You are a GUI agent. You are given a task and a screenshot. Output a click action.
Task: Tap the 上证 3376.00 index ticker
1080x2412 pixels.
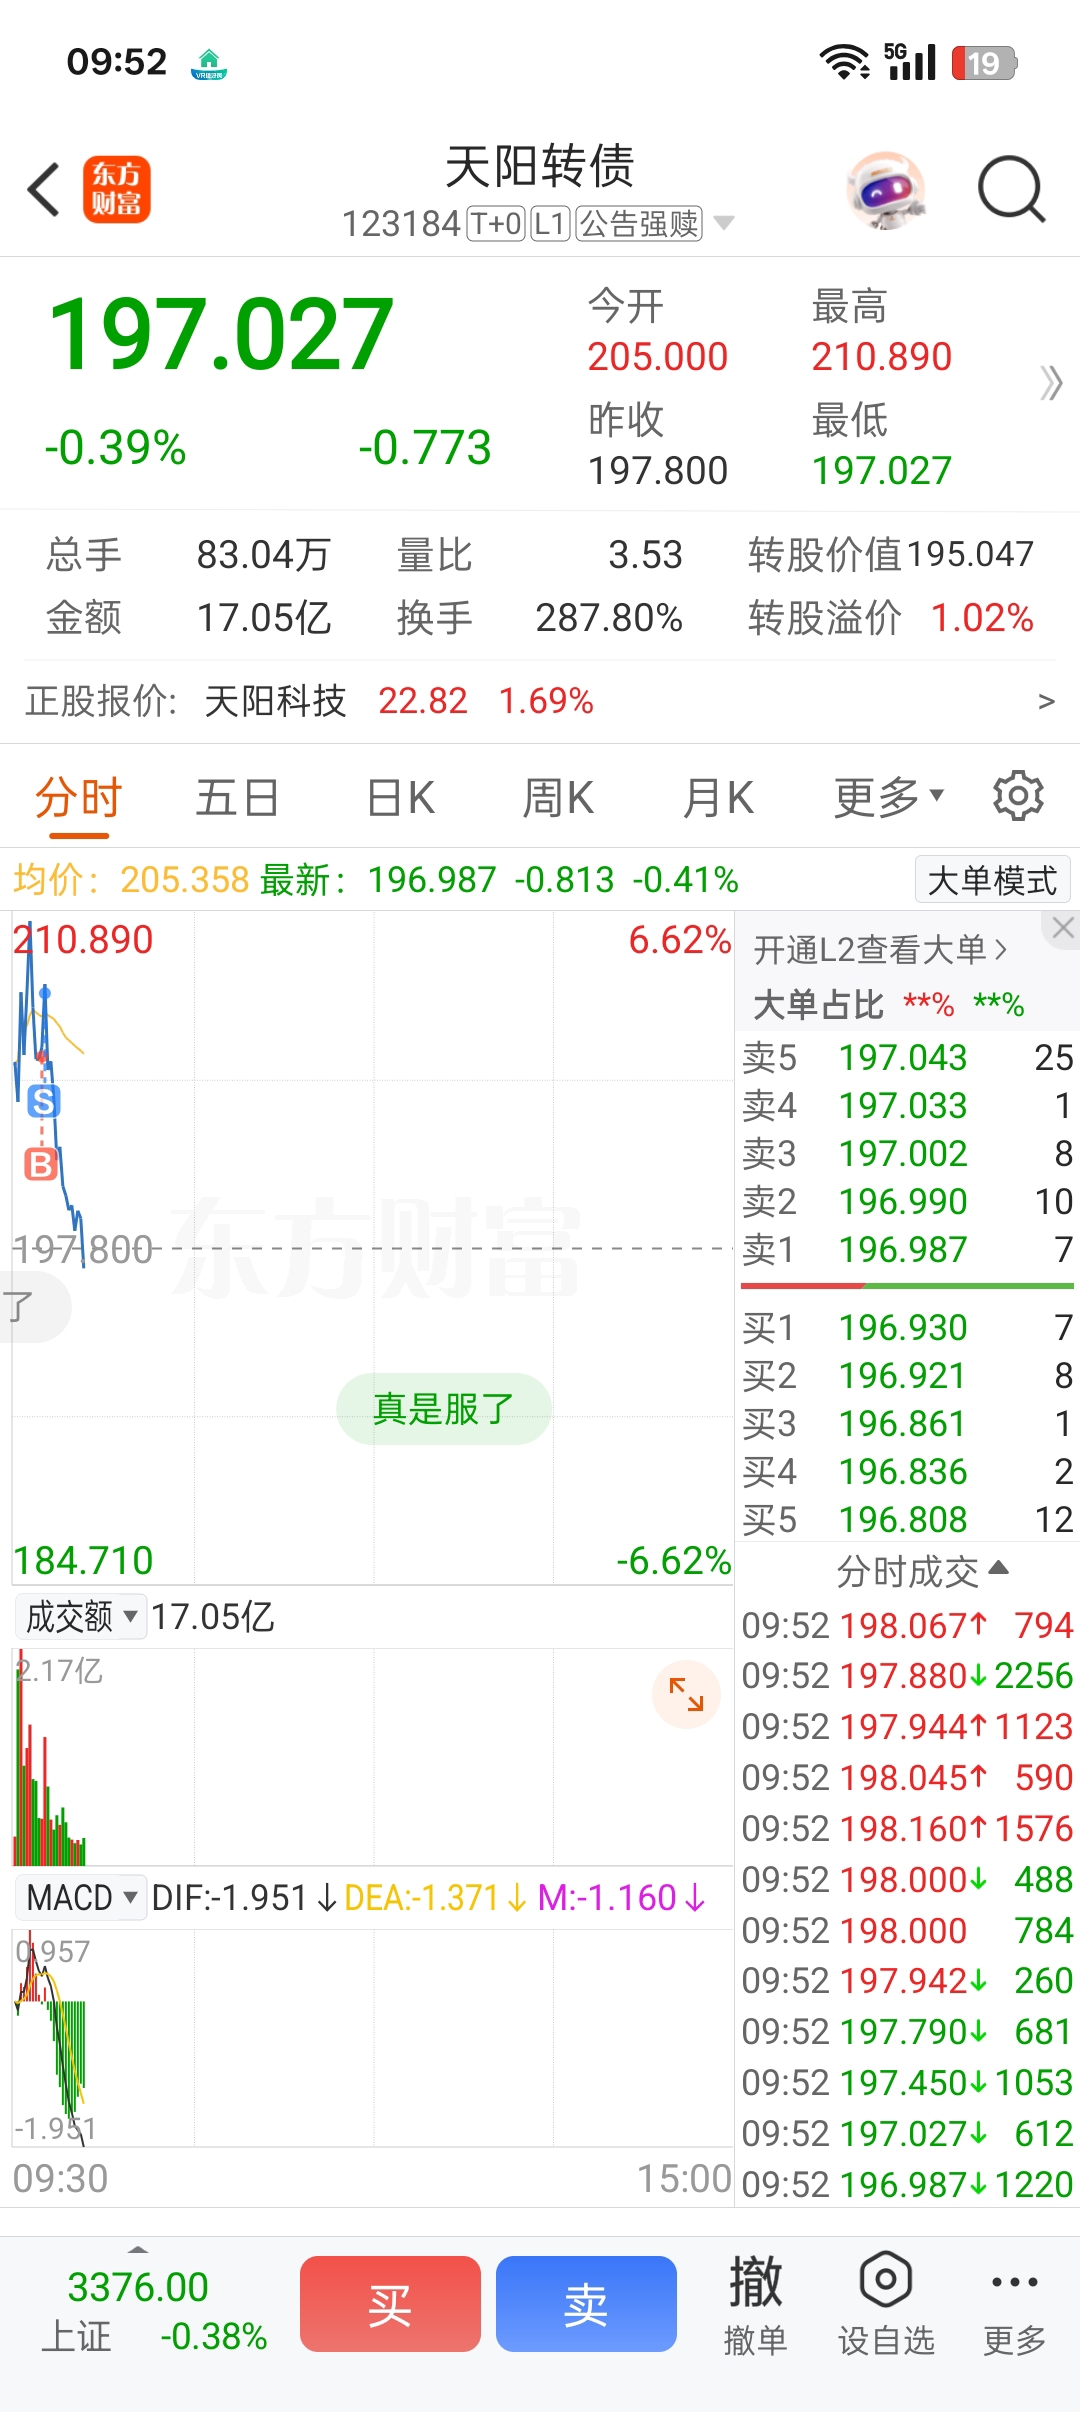pos(154,2310)
